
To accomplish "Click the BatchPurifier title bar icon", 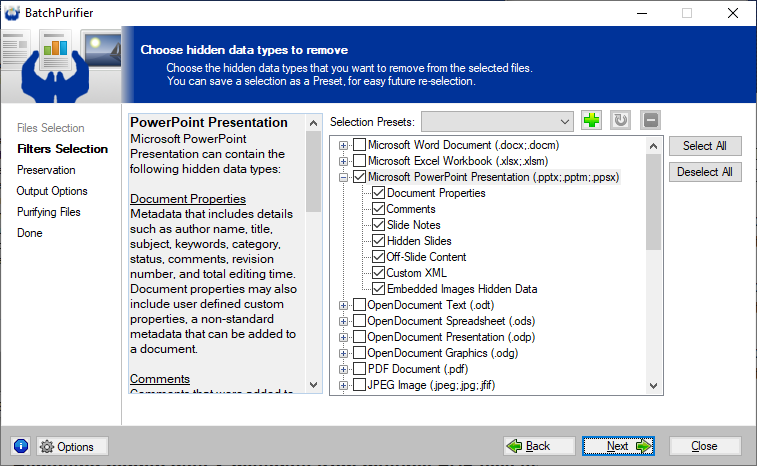I will click(x=12, y=13).
